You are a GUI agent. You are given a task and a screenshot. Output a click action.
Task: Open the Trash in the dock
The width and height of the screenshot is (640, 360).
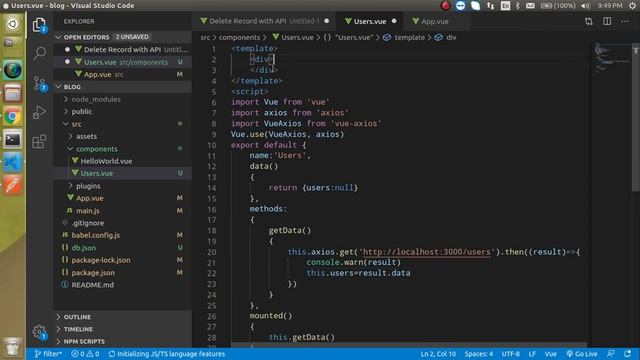tap(13, 346)
